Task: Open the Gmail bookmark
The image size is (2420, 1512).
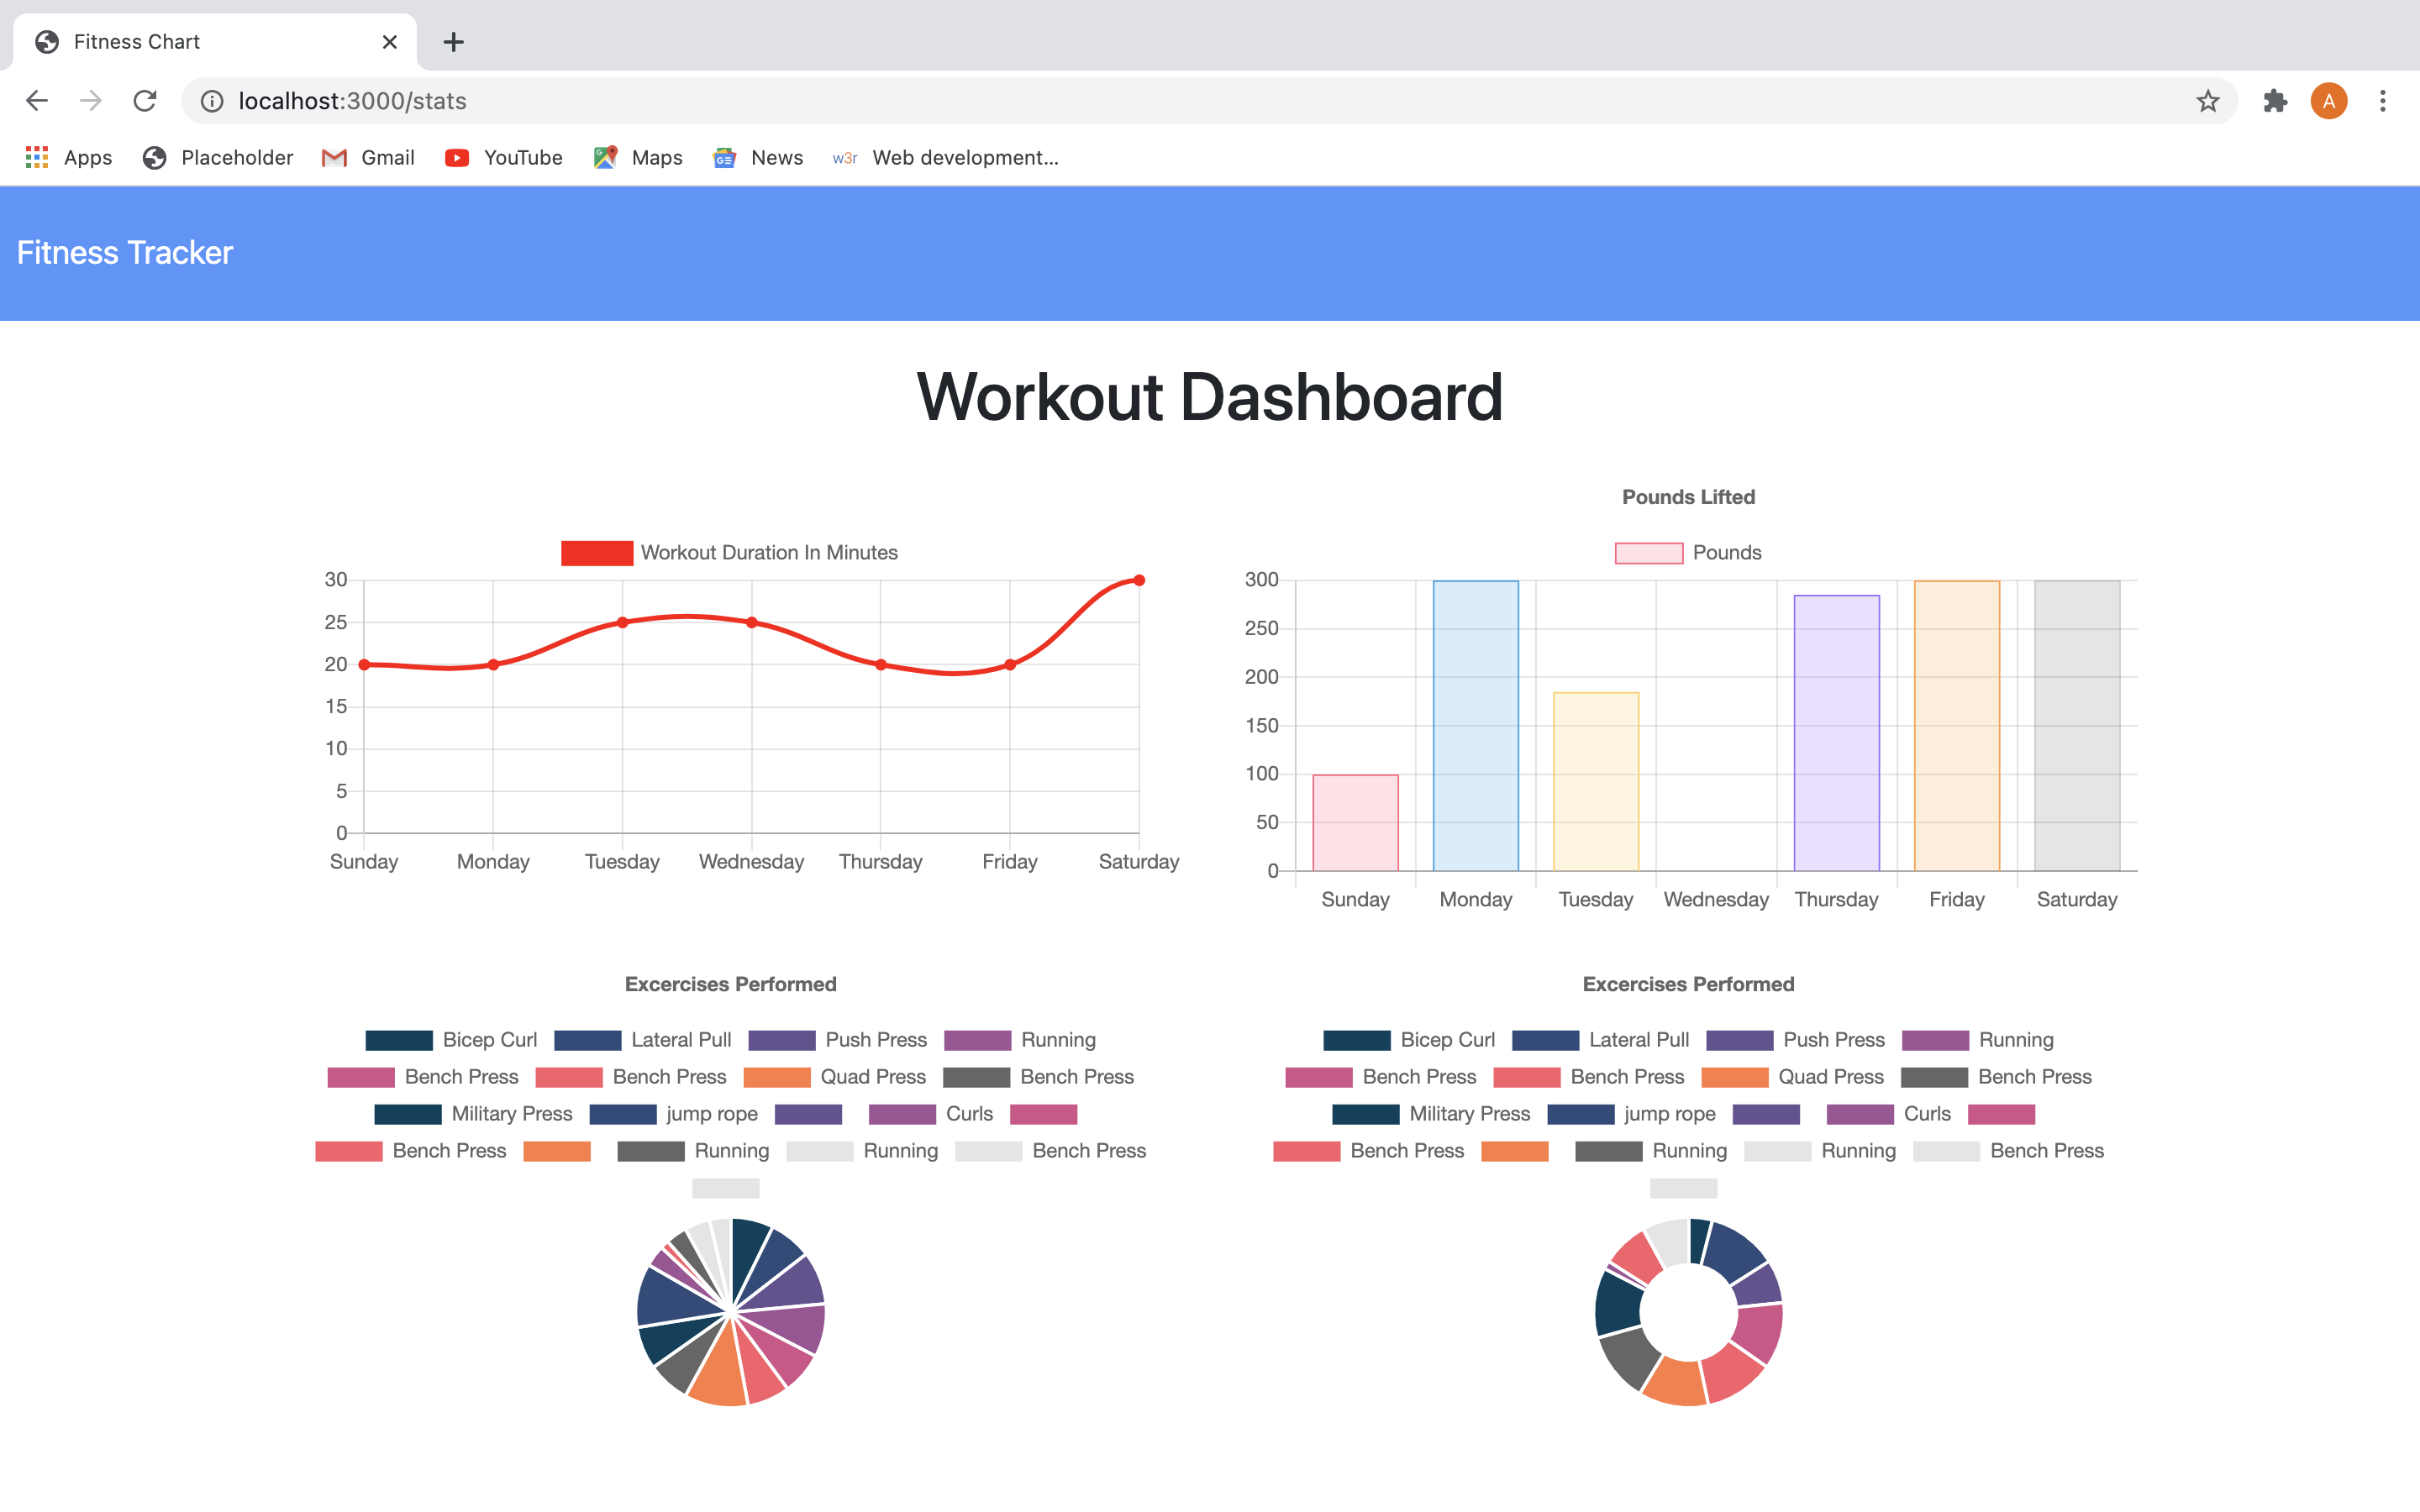Action: [x=368, y=158]
